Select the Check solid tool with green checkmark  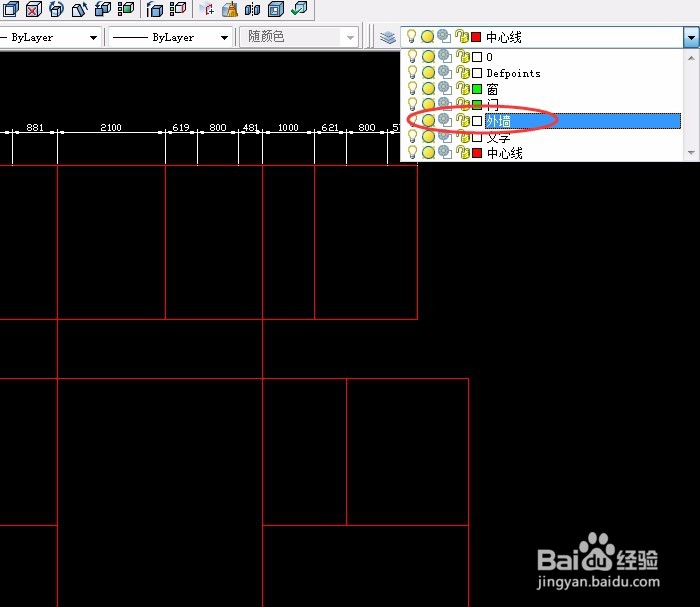299,8
